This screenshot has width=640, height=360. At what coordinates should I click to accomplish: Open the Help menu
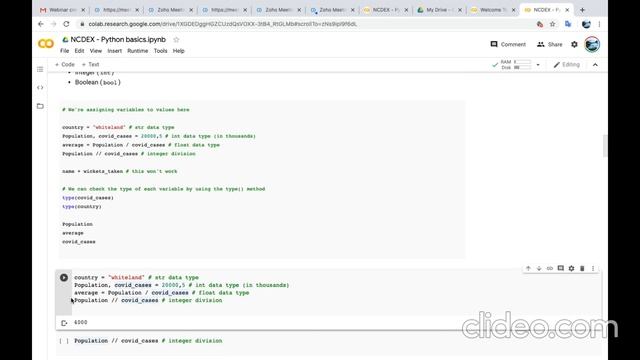[x=178, y=51]
